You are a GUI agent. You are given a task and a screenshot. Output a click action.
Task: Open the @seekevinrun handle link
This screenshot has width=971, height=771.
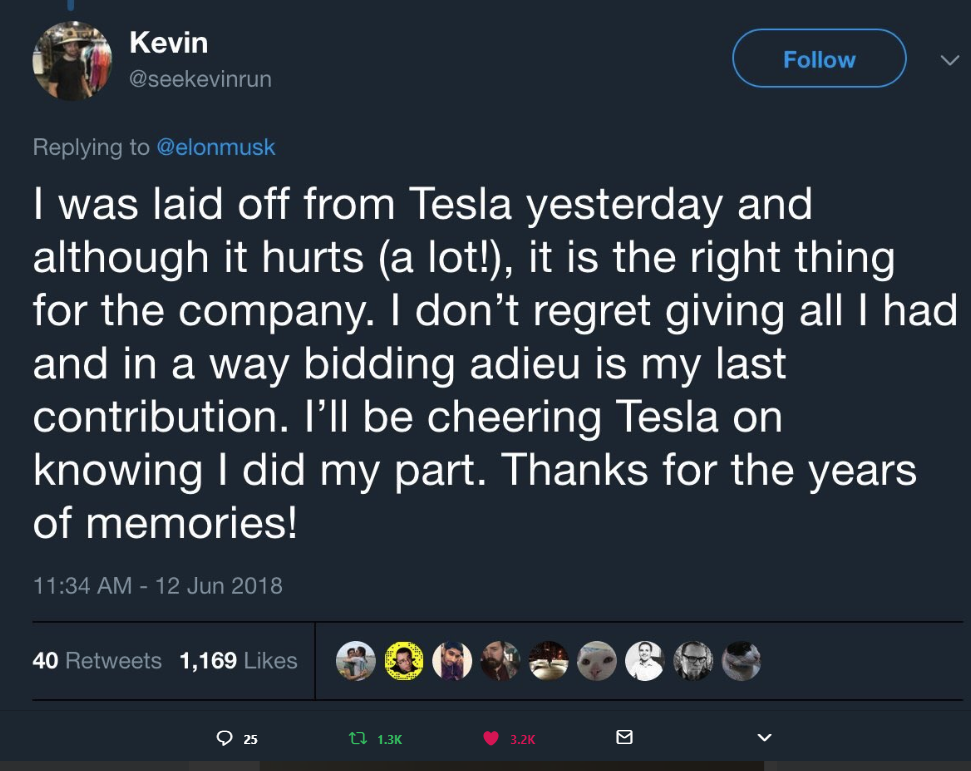point(200,79)
